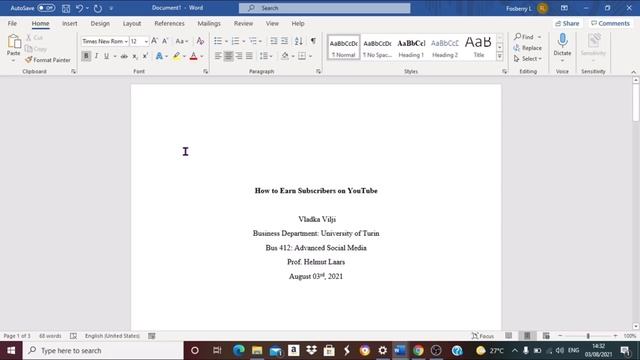Expand the Styles gallery more arrow
Viewport: 640px width, 360px height.
[x=500, y=57]
